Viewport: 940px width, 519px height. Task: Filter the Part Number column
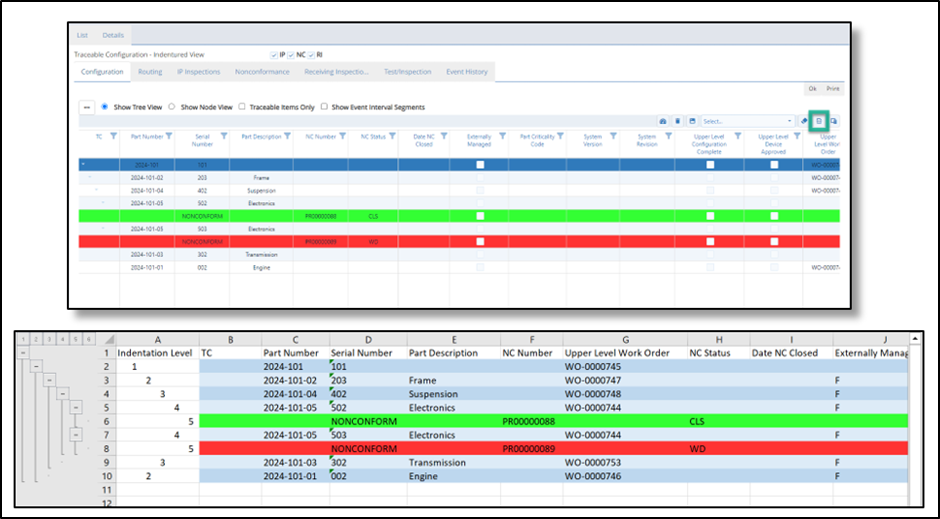click(168, 136)
